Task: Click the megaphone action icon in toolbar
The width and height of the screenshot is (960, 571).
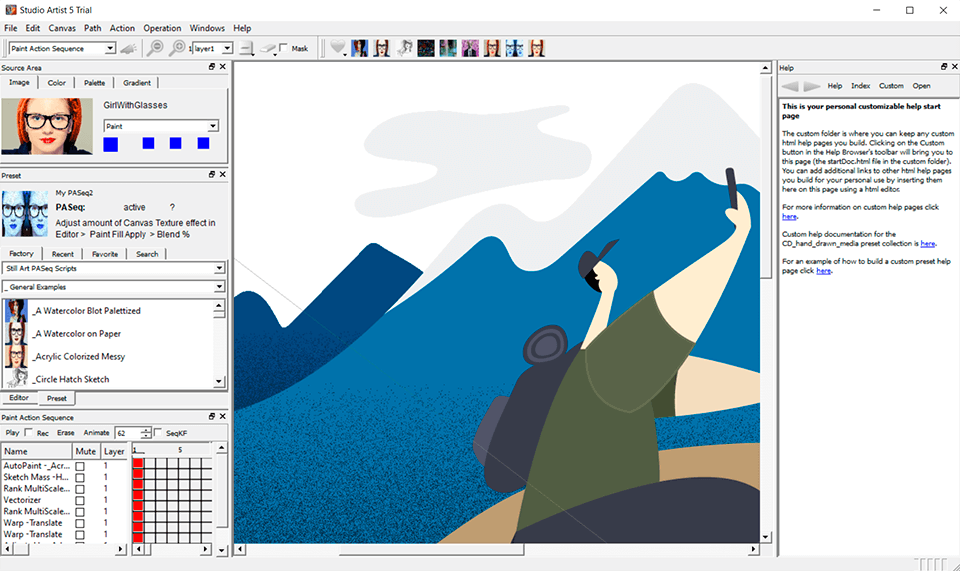Action: click(x=128, y=48)
